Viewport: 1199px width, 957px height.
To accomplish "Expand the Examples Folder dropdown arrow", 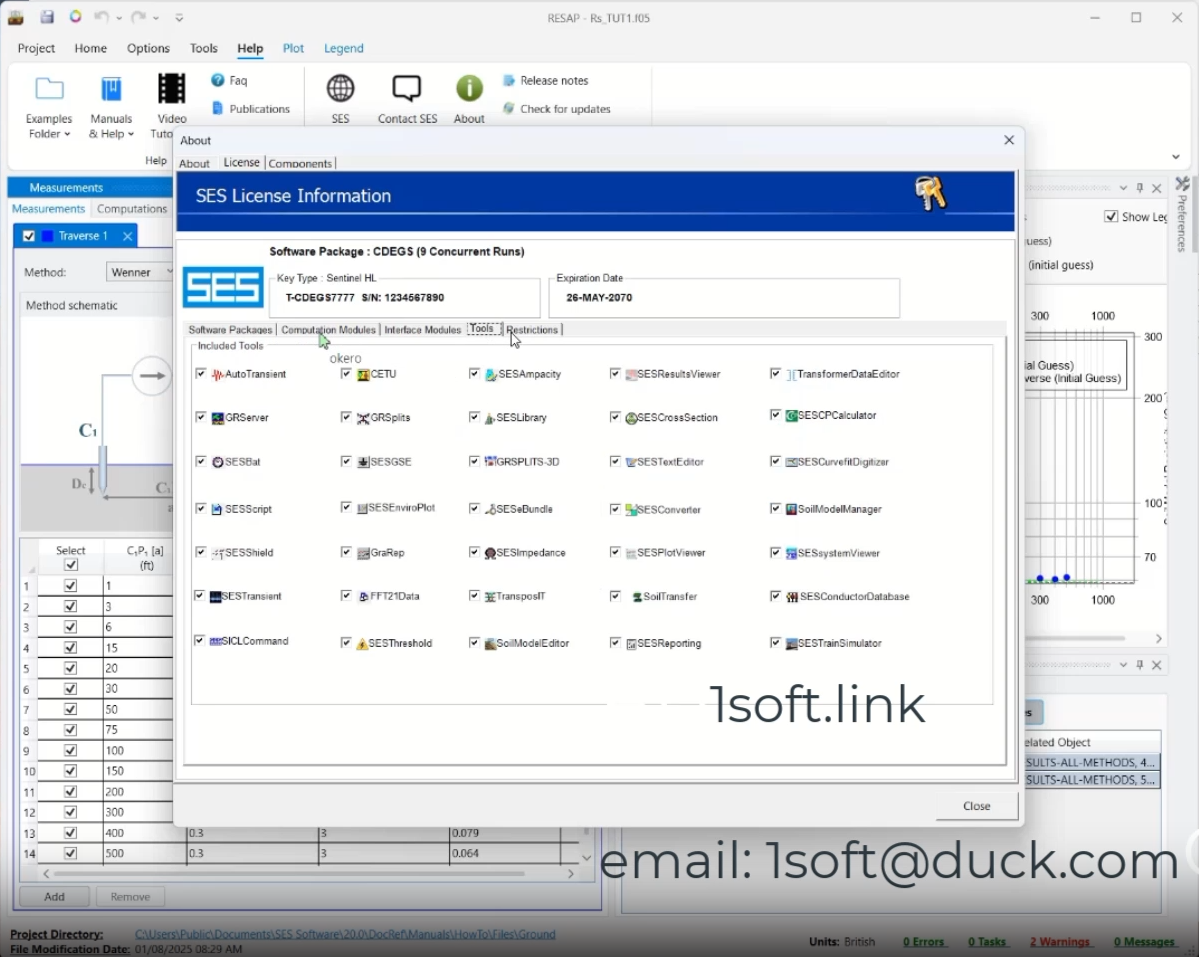I will [67, 135].
